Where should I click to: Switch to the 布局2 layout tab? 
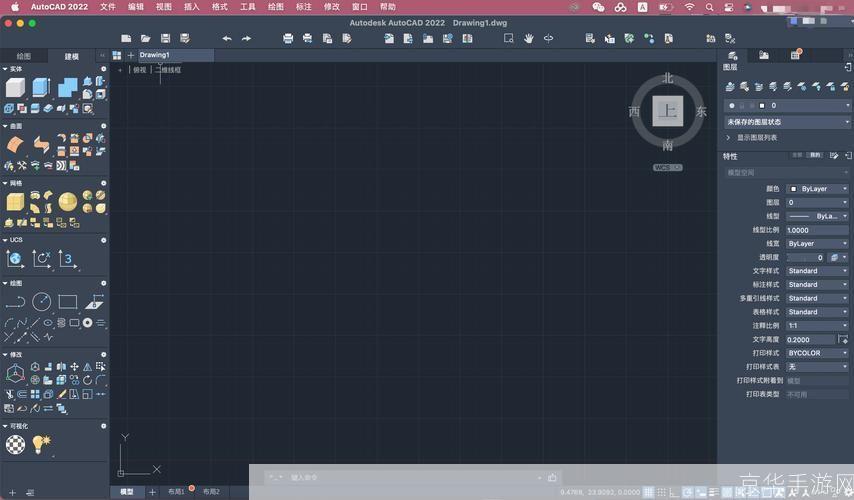pos(211,492)
